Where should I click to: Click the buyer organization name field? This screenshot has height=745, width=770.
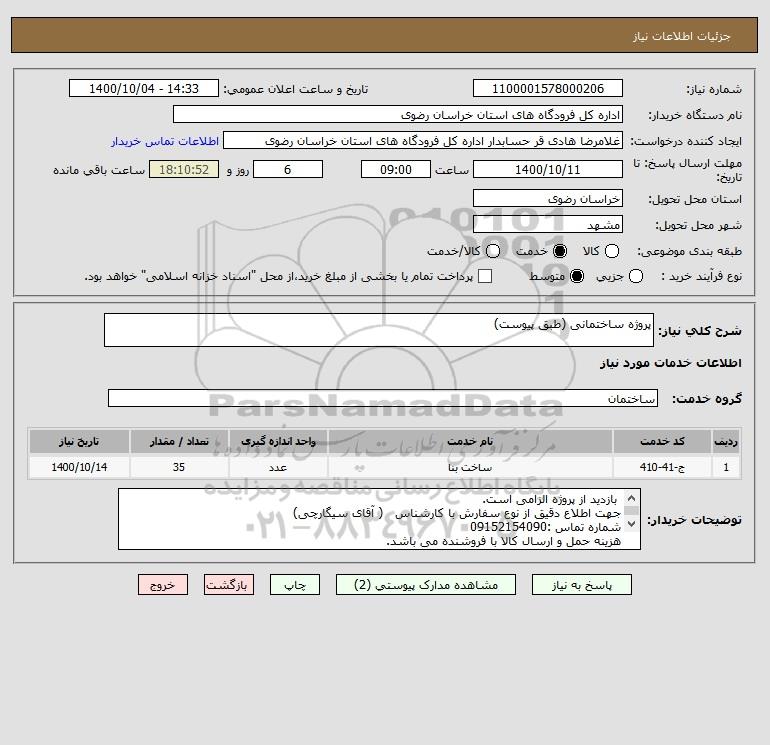point(398,114)
